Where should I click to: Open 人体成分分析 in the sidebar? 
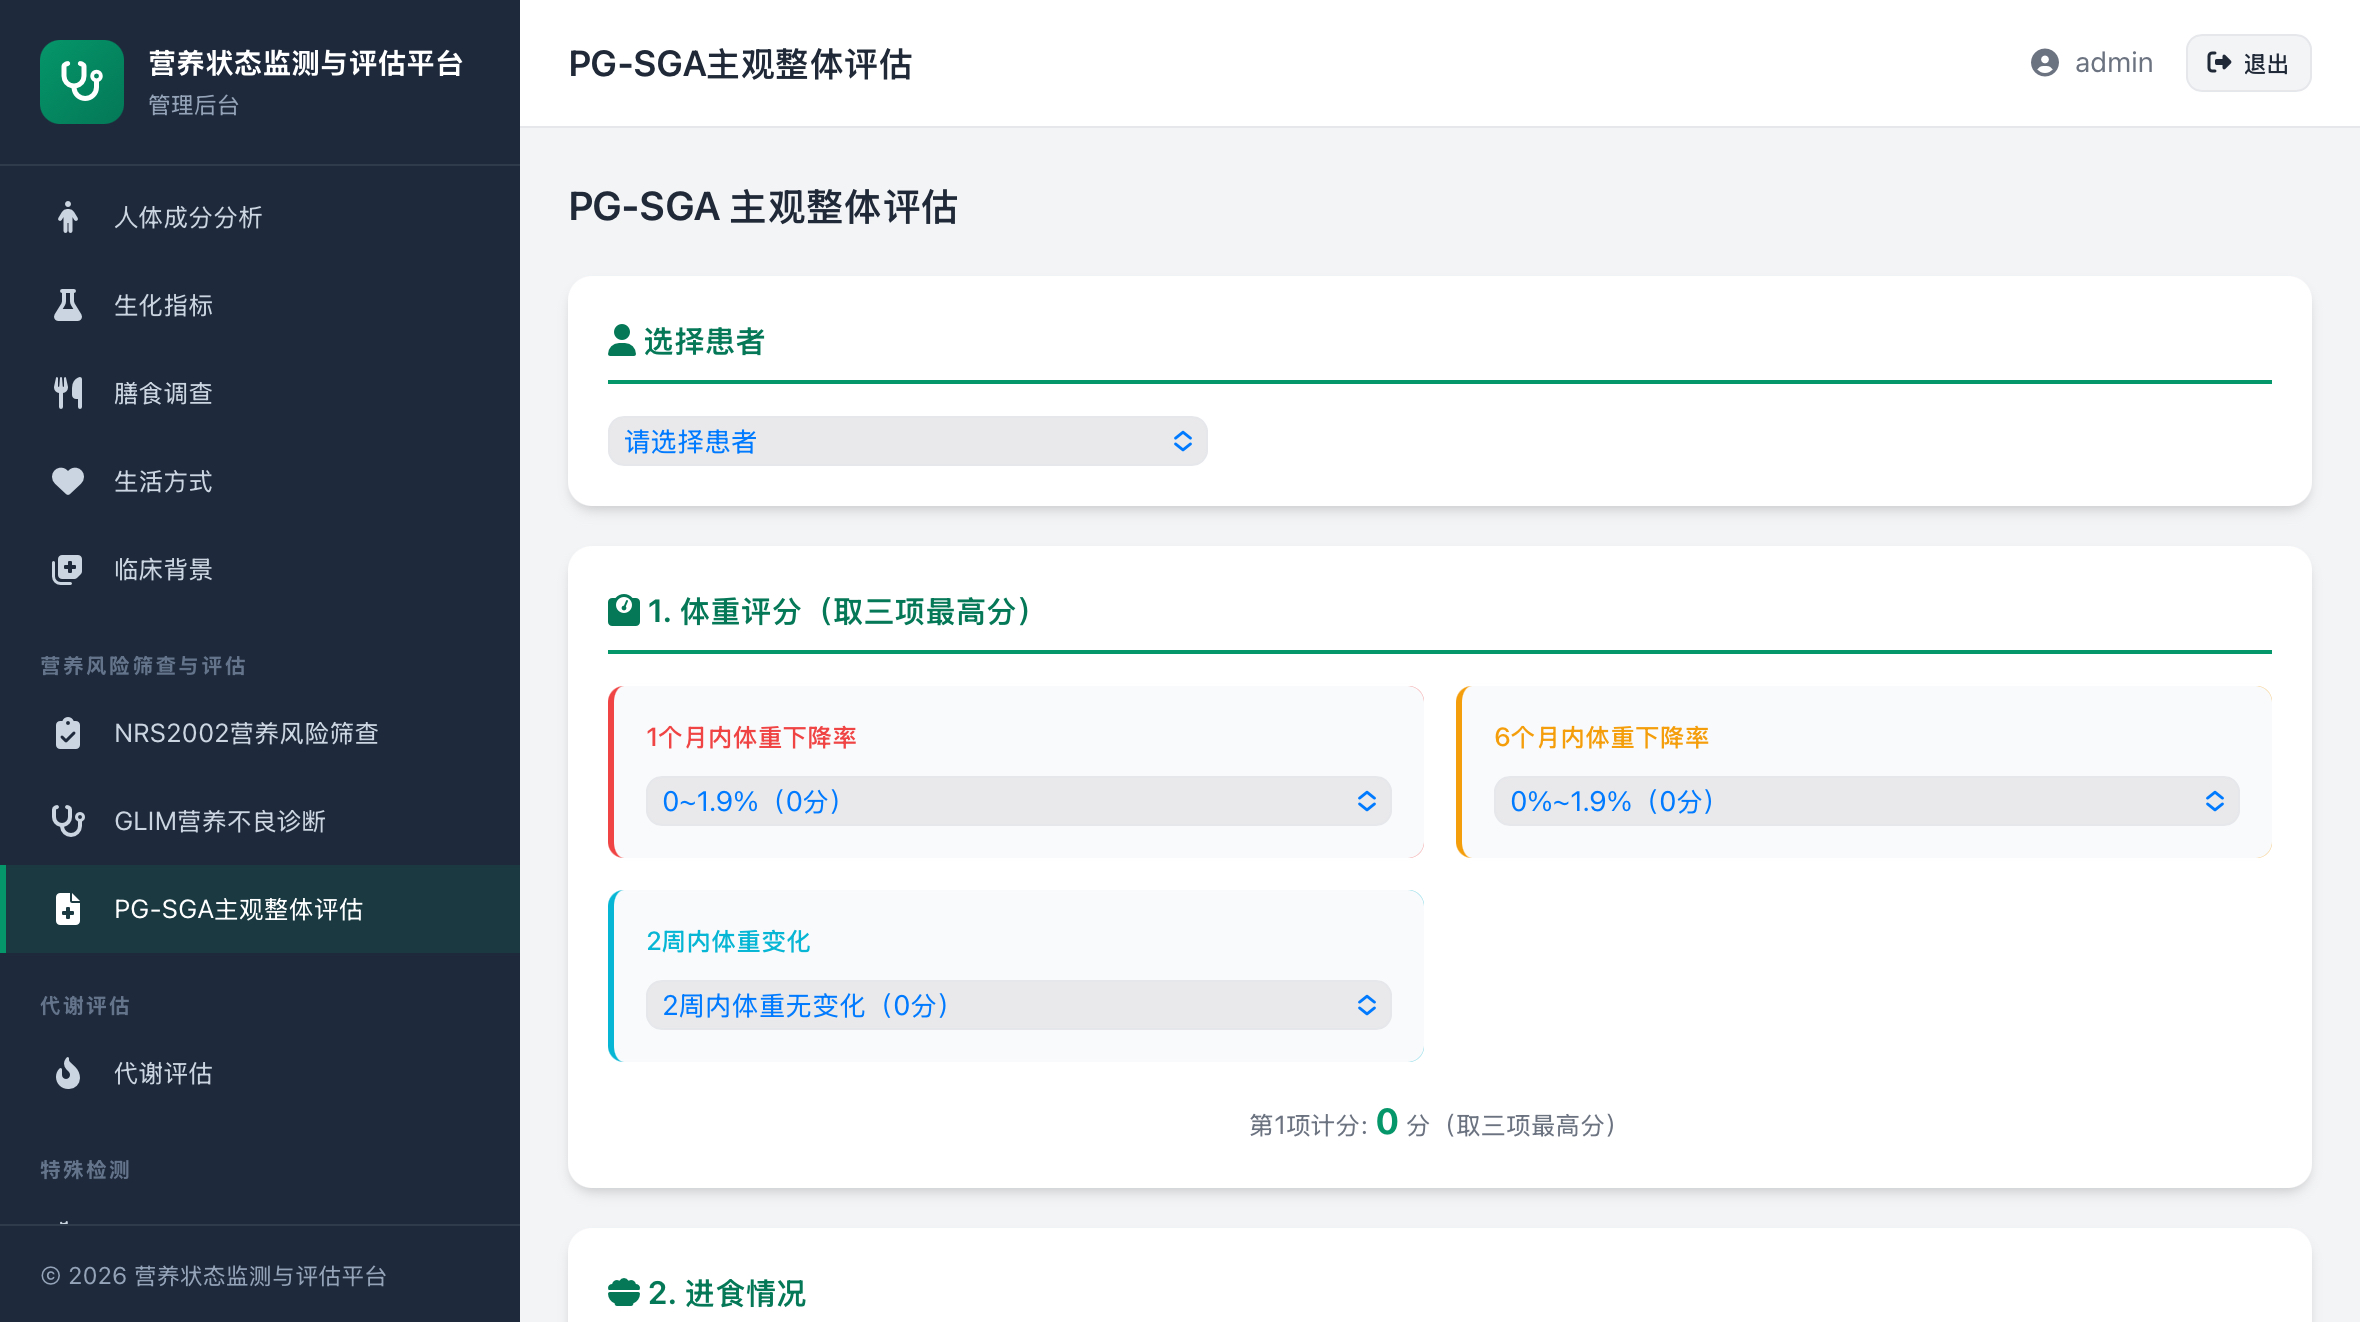pos(260,217)
